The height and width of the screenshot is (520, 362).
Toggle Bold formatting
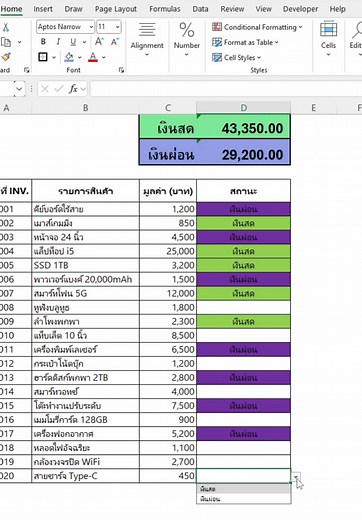tap(43, 42)
